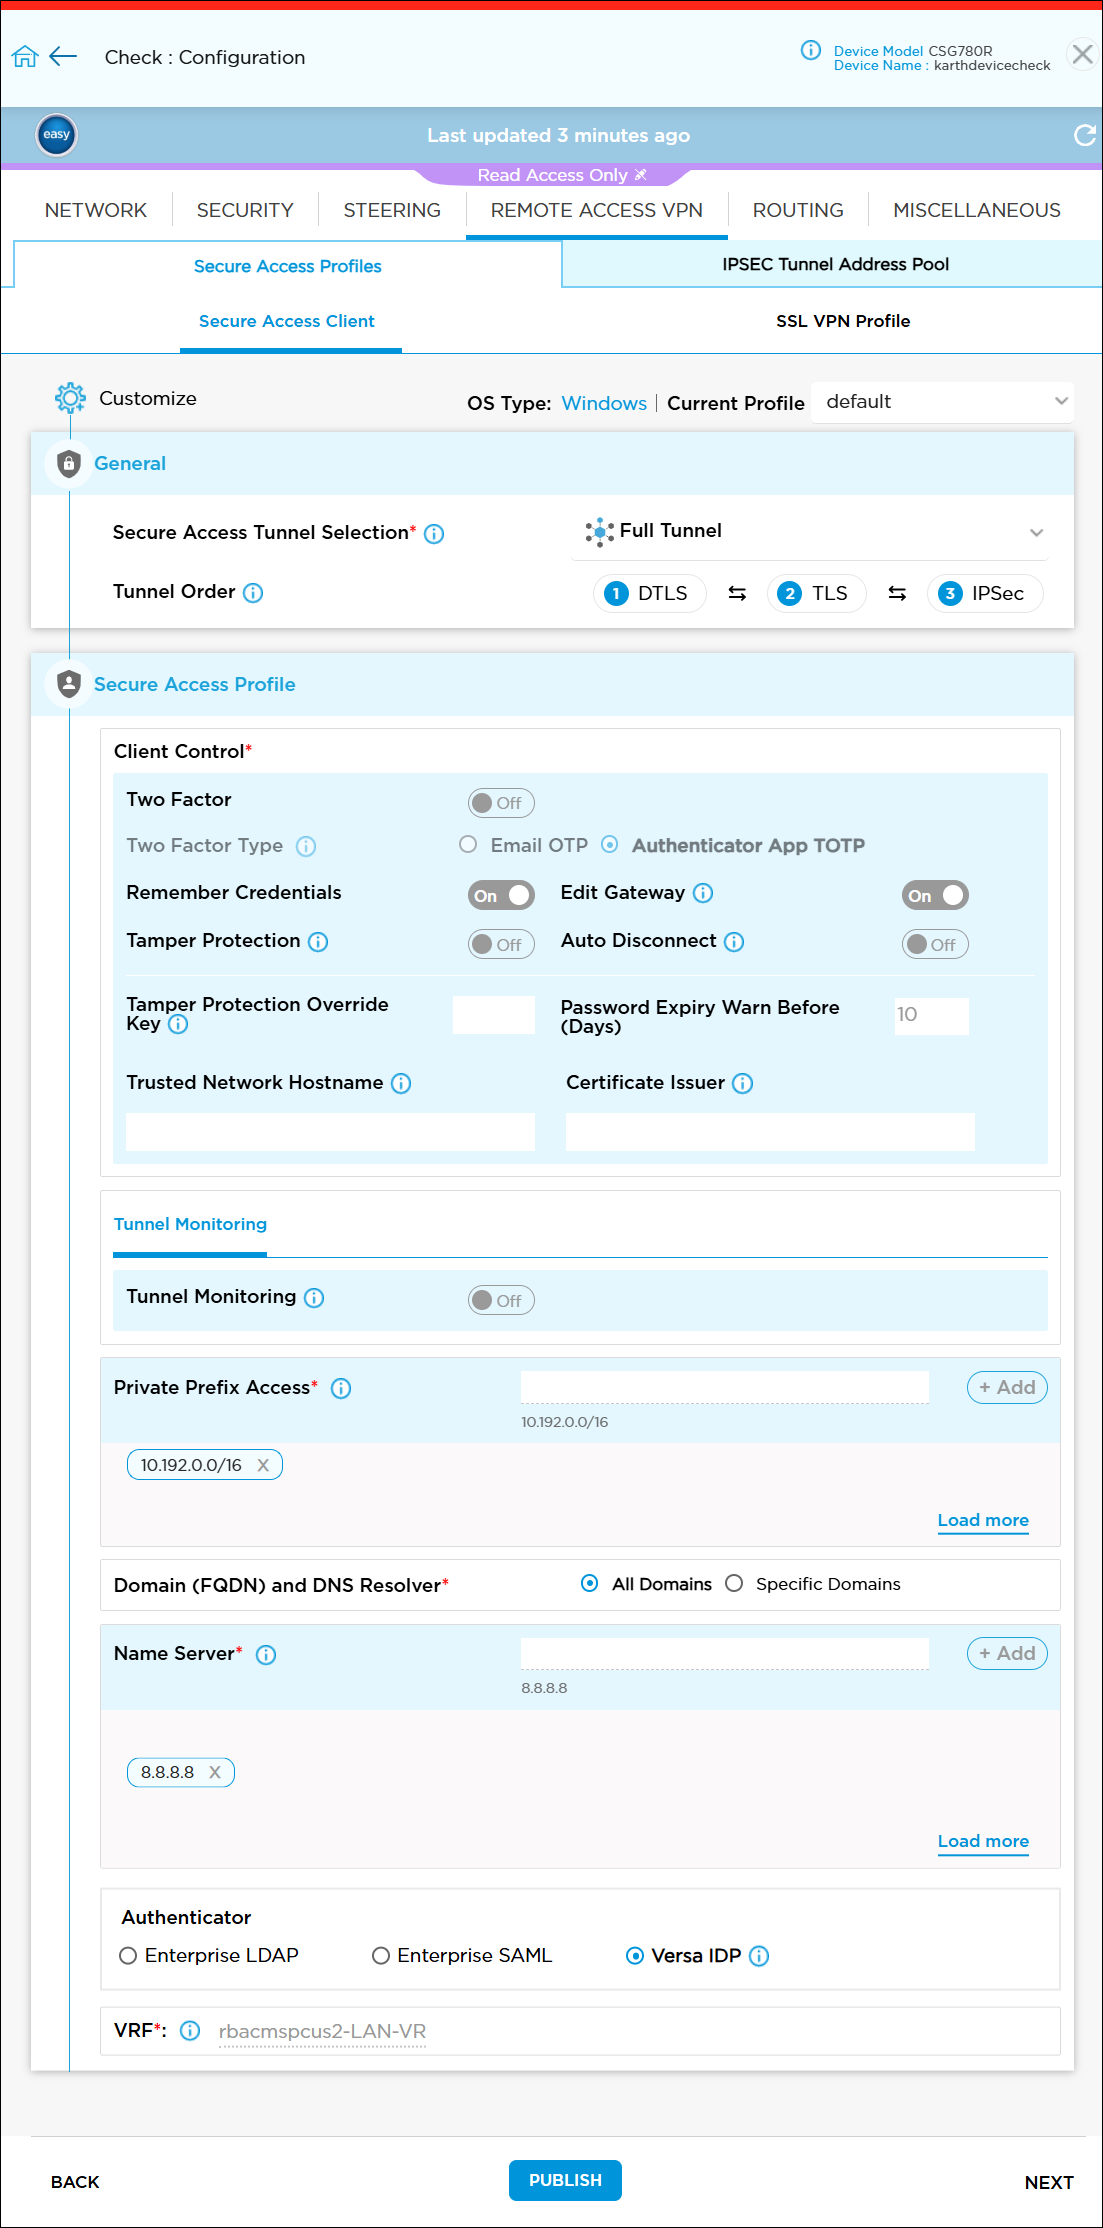Click the refresh icon beside last updated
The height and width of the screenshot is (2228, 1103).
click(x=1084, y=135)
